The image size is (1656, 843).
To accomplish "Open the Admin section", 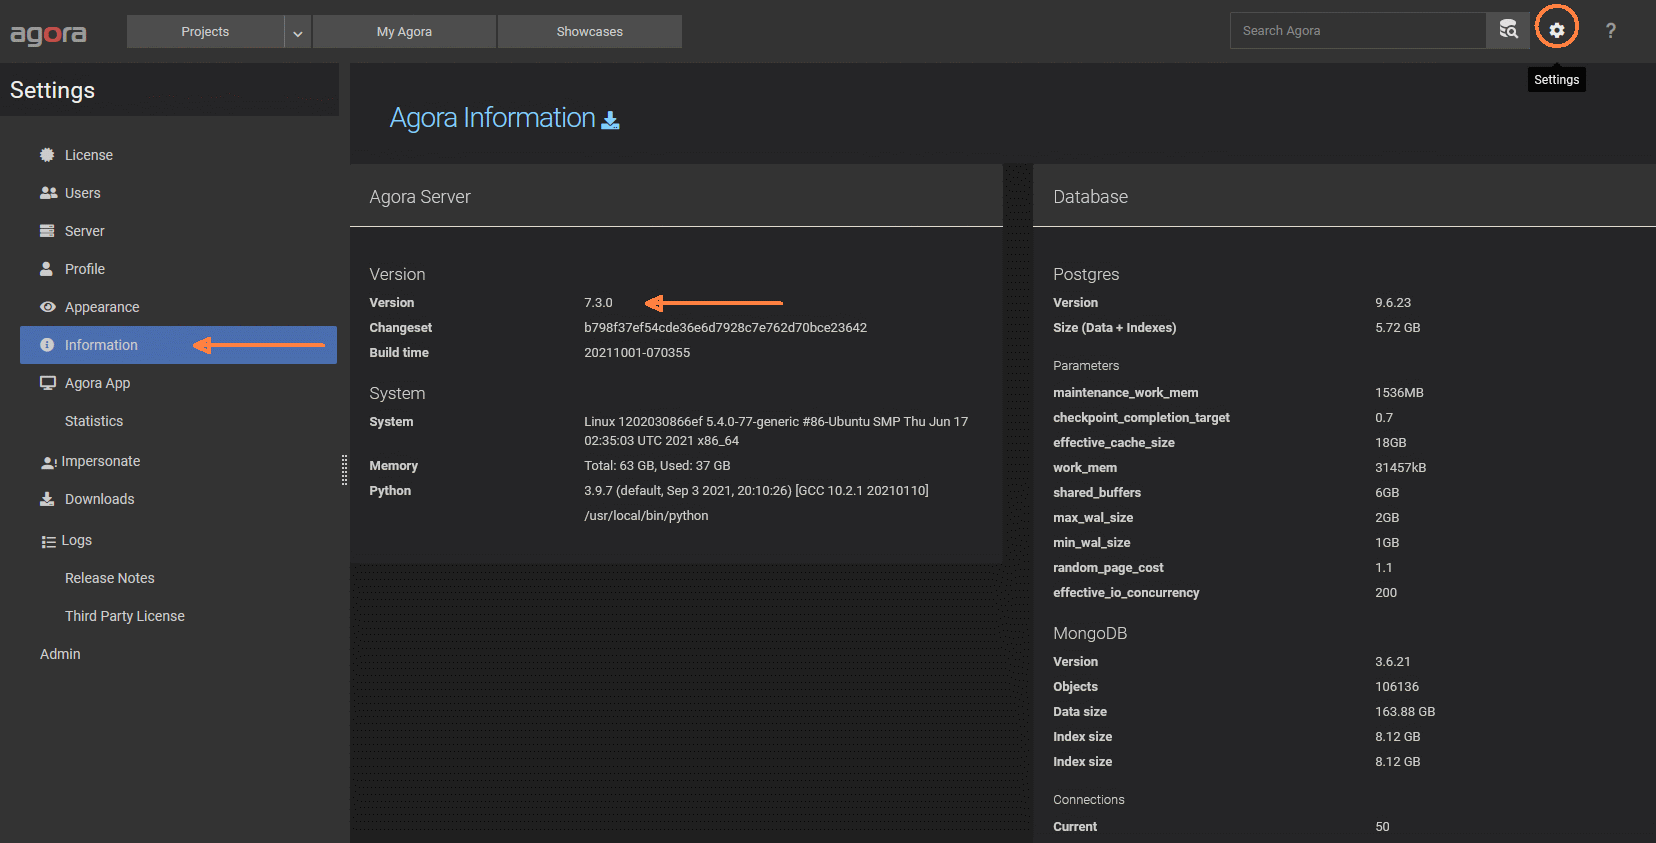I will point(60,654).
